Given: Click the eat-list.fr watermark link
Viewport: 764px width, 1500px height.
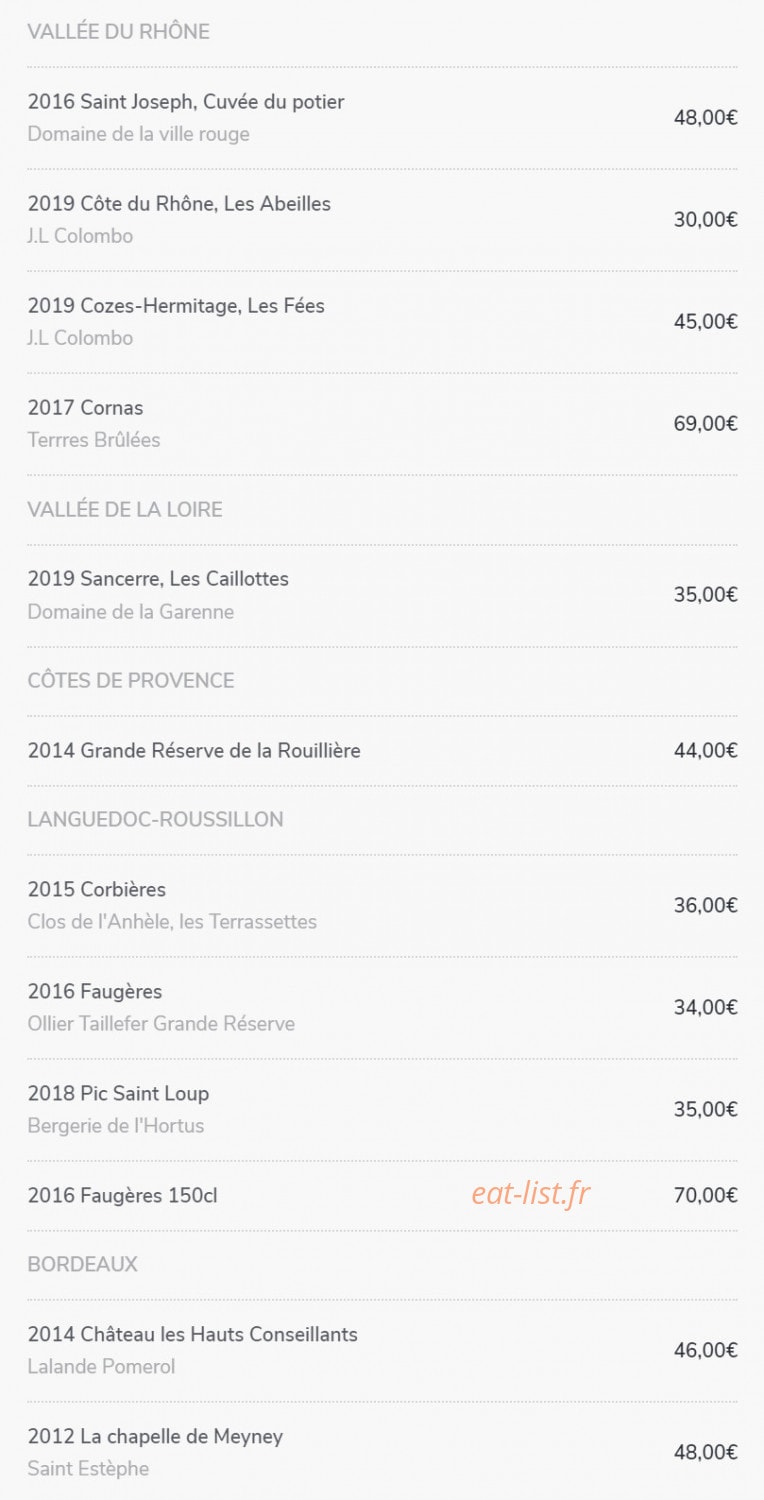Looking at the screenshot, I should click(531, 1192).
